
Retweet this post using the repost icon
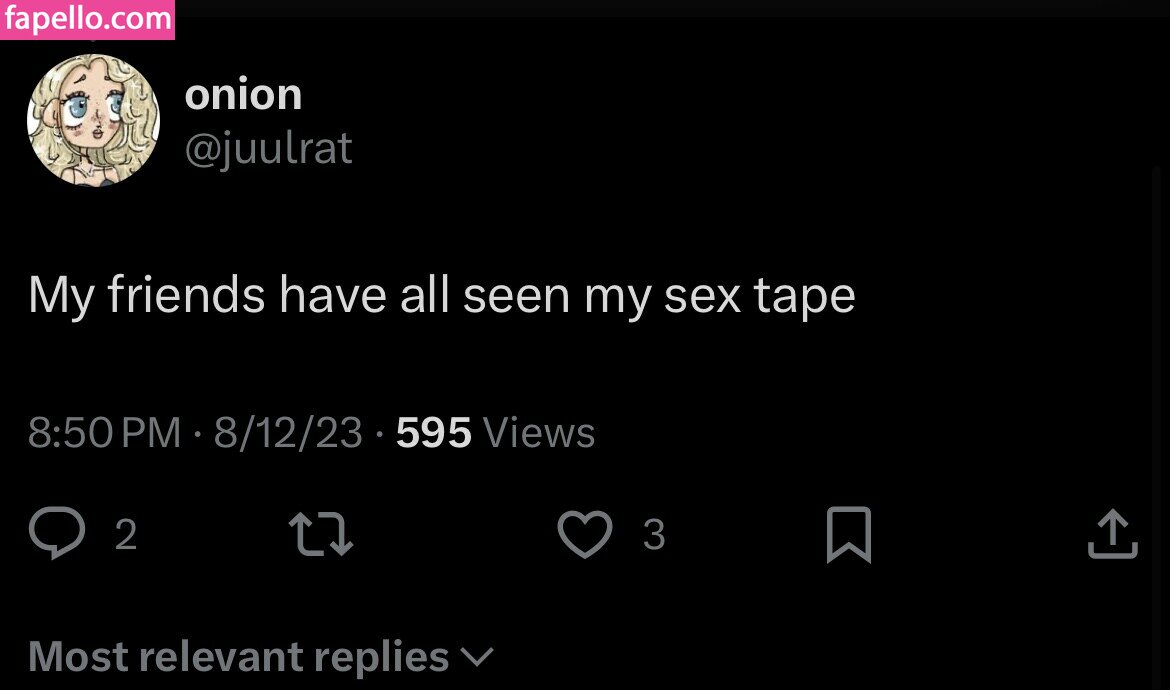pos(320,534)
